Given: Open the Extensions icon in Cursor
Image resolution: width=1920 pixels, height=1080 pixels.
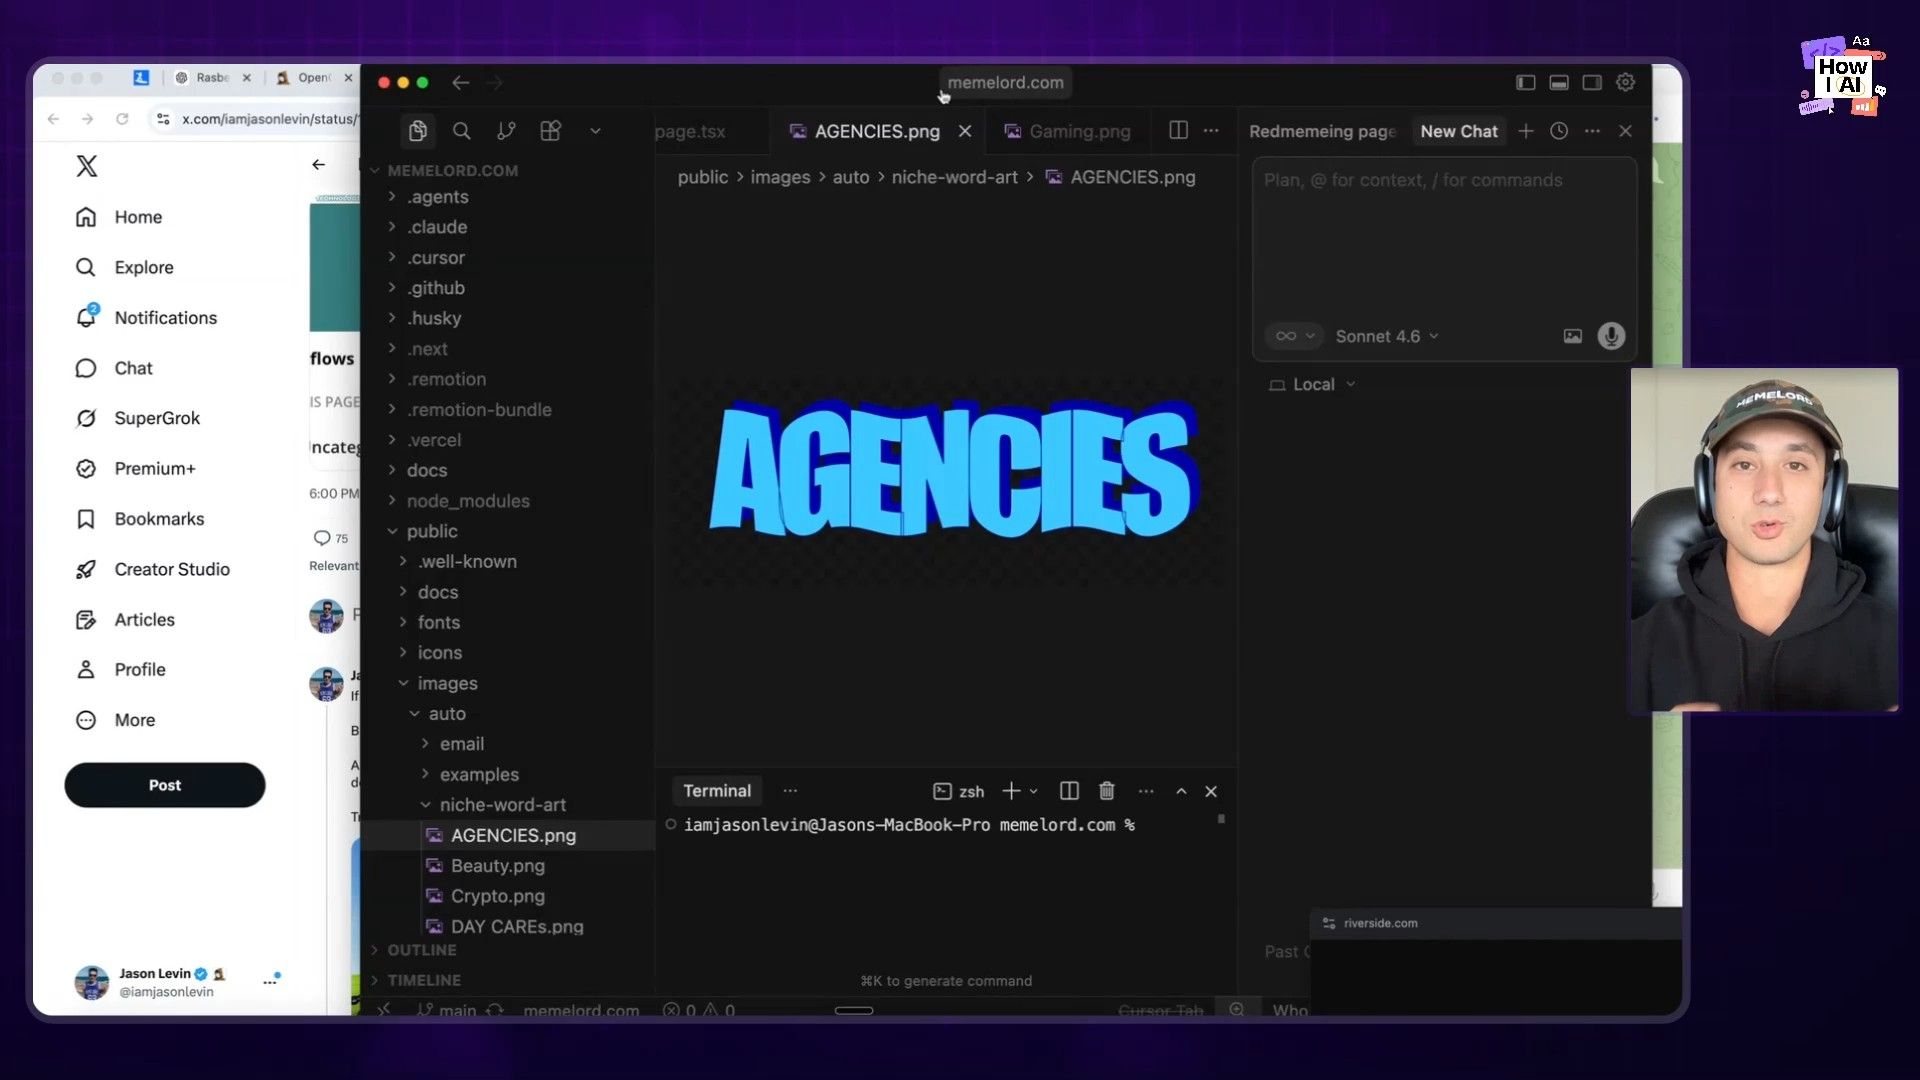Looking at the screenshot, I should click(x=550, y=131).
